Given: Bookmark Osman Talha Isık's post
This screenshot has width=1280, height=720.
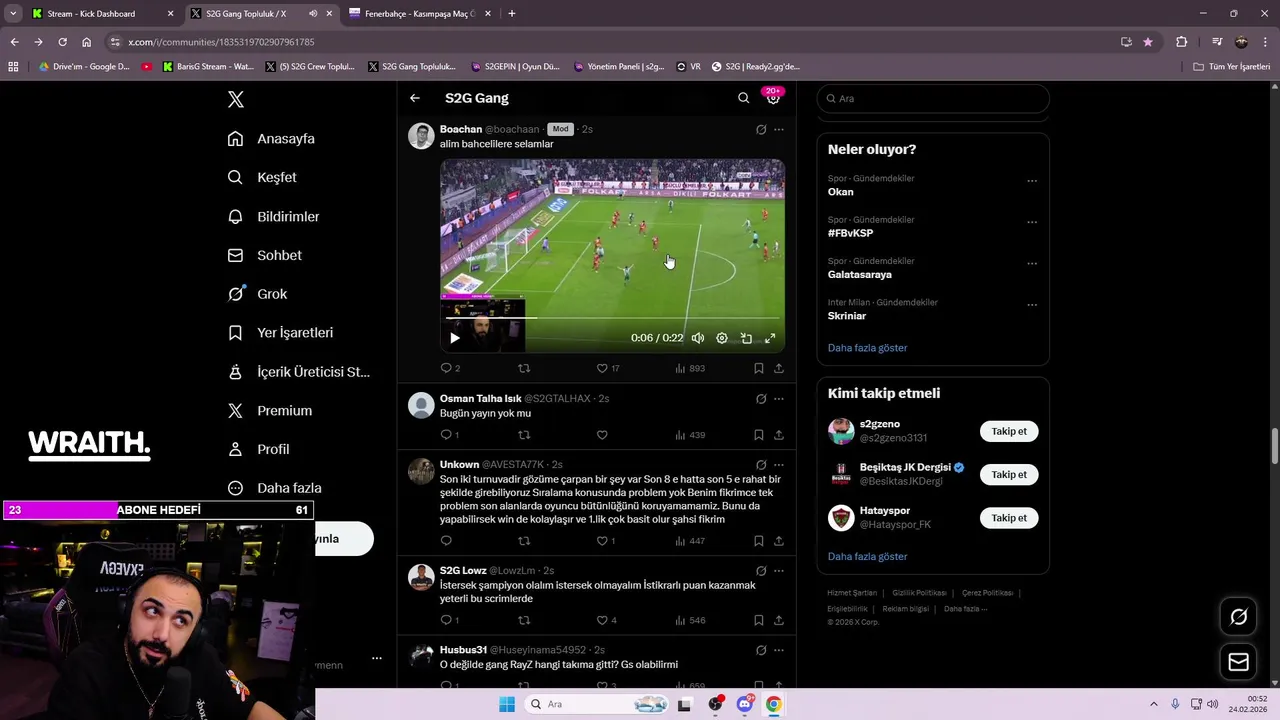Looking at the screenshot, I should (x=758, y=435).
